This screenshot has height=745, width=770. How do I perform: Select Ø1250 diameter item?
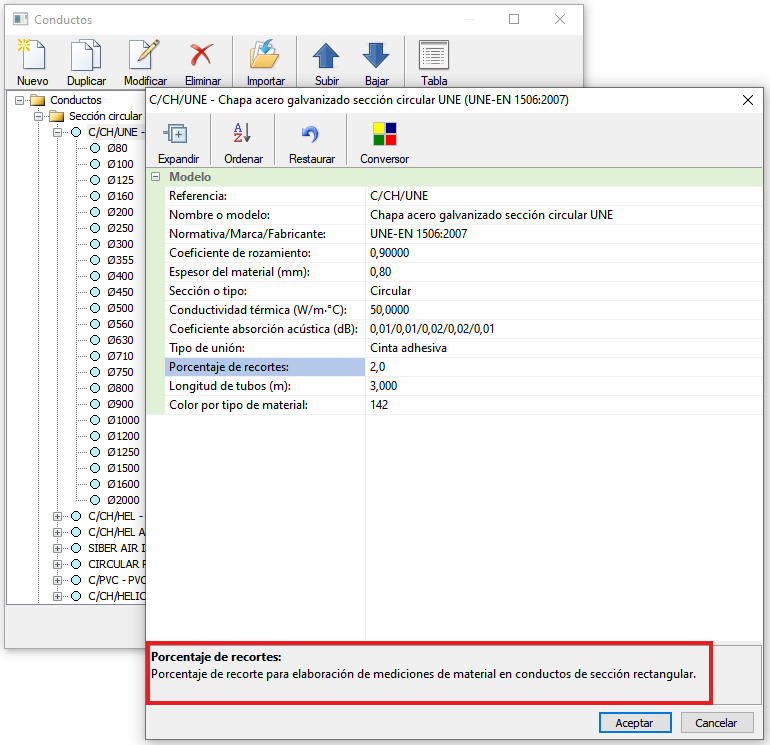[123, 452]
